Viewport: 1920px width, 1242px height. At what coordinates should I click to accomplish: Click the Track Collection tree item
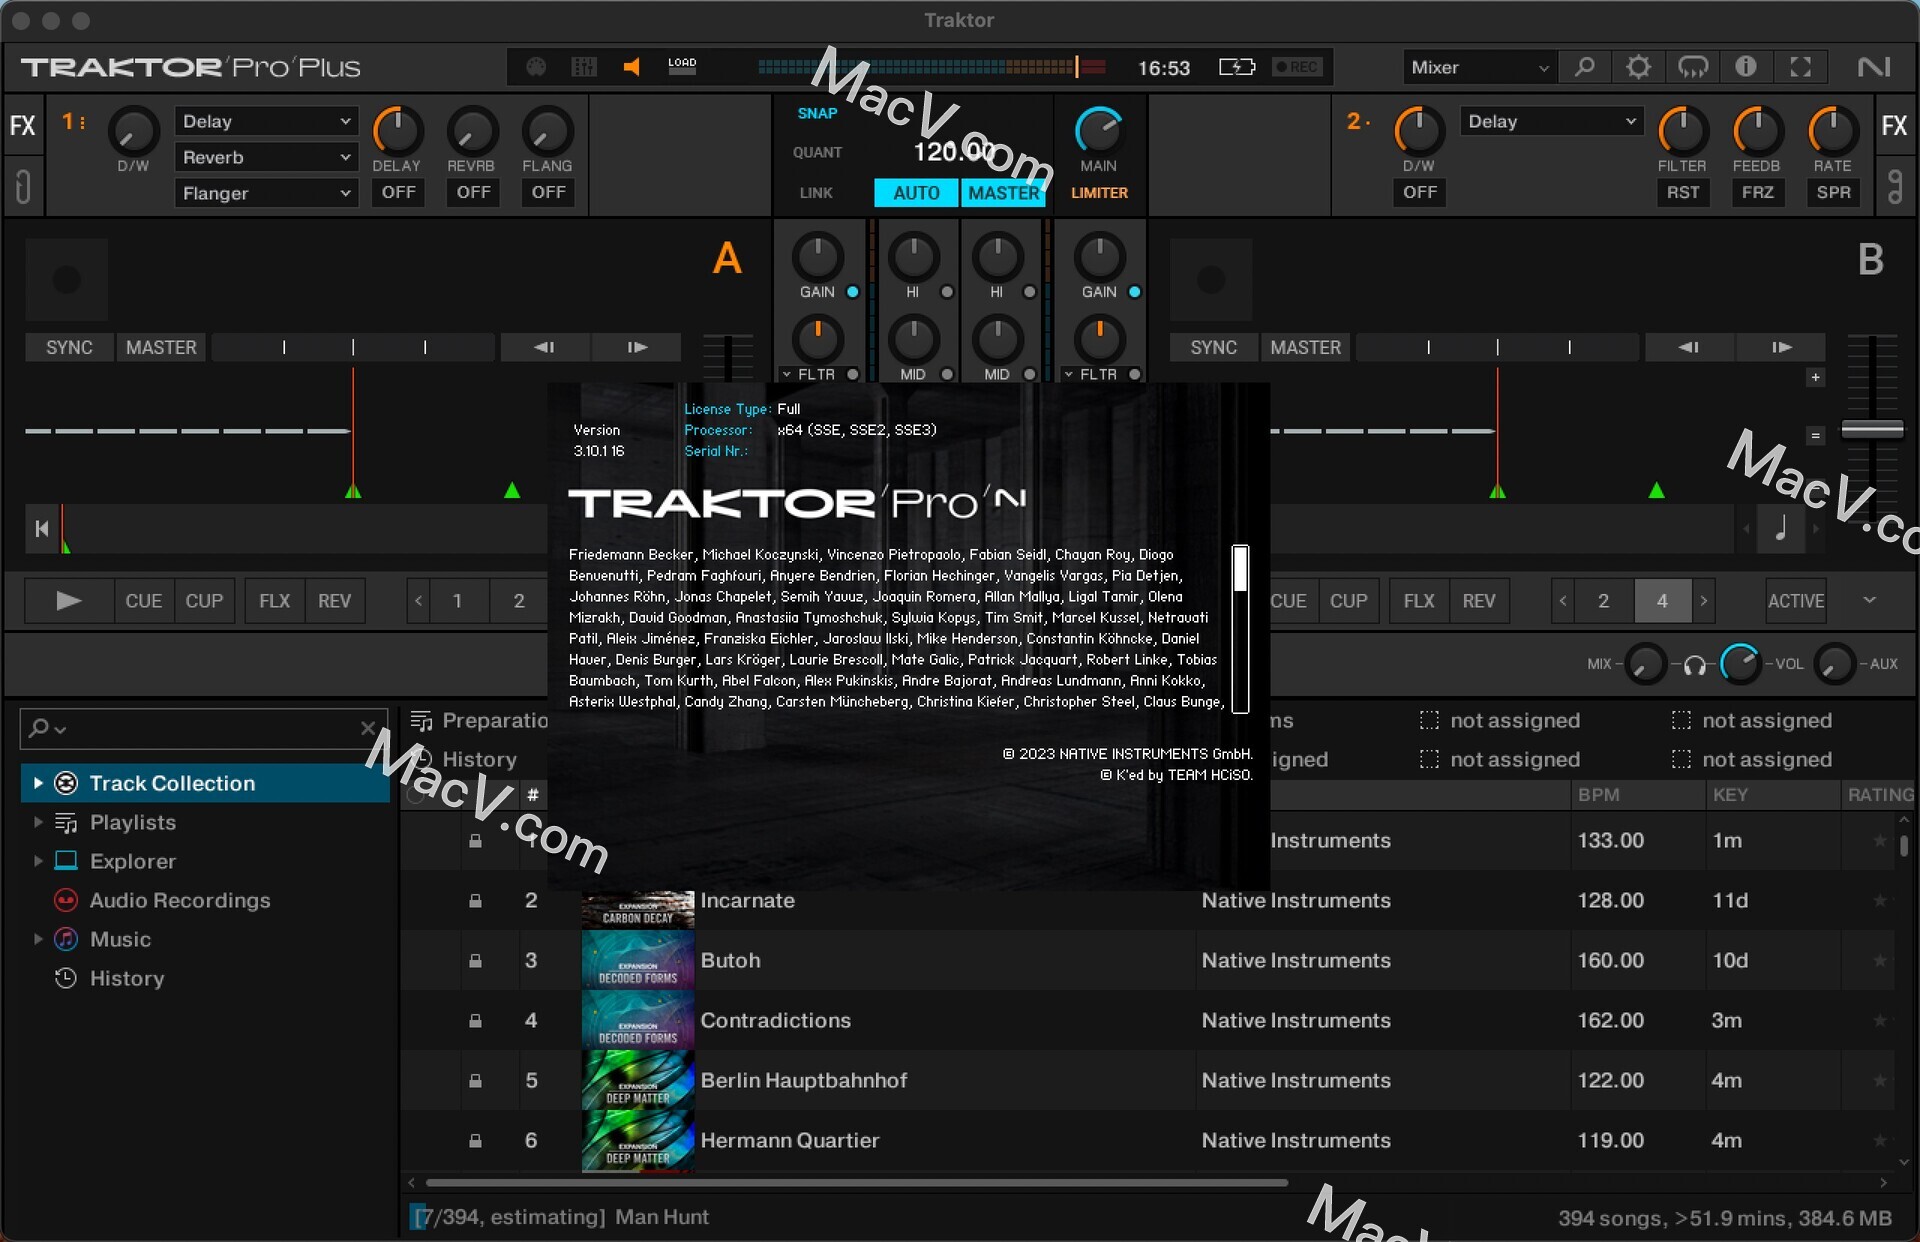pos(172,782)
